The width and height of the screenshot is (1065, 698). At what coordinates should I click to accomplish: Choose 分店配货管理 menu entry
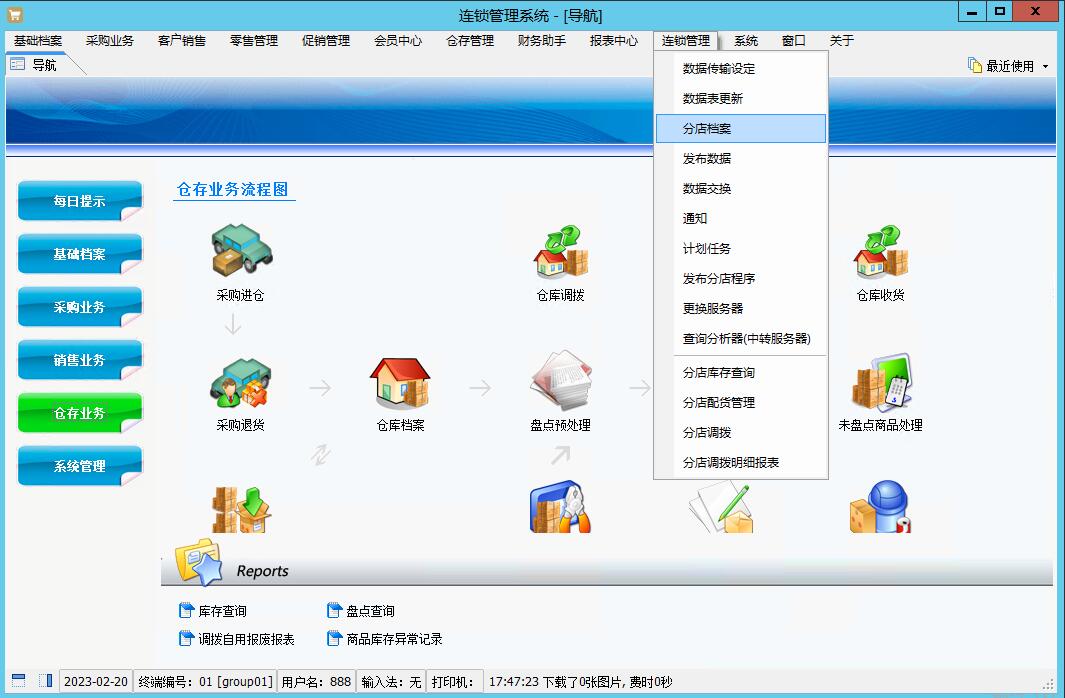pyautogui.click(x=741, y=402)
